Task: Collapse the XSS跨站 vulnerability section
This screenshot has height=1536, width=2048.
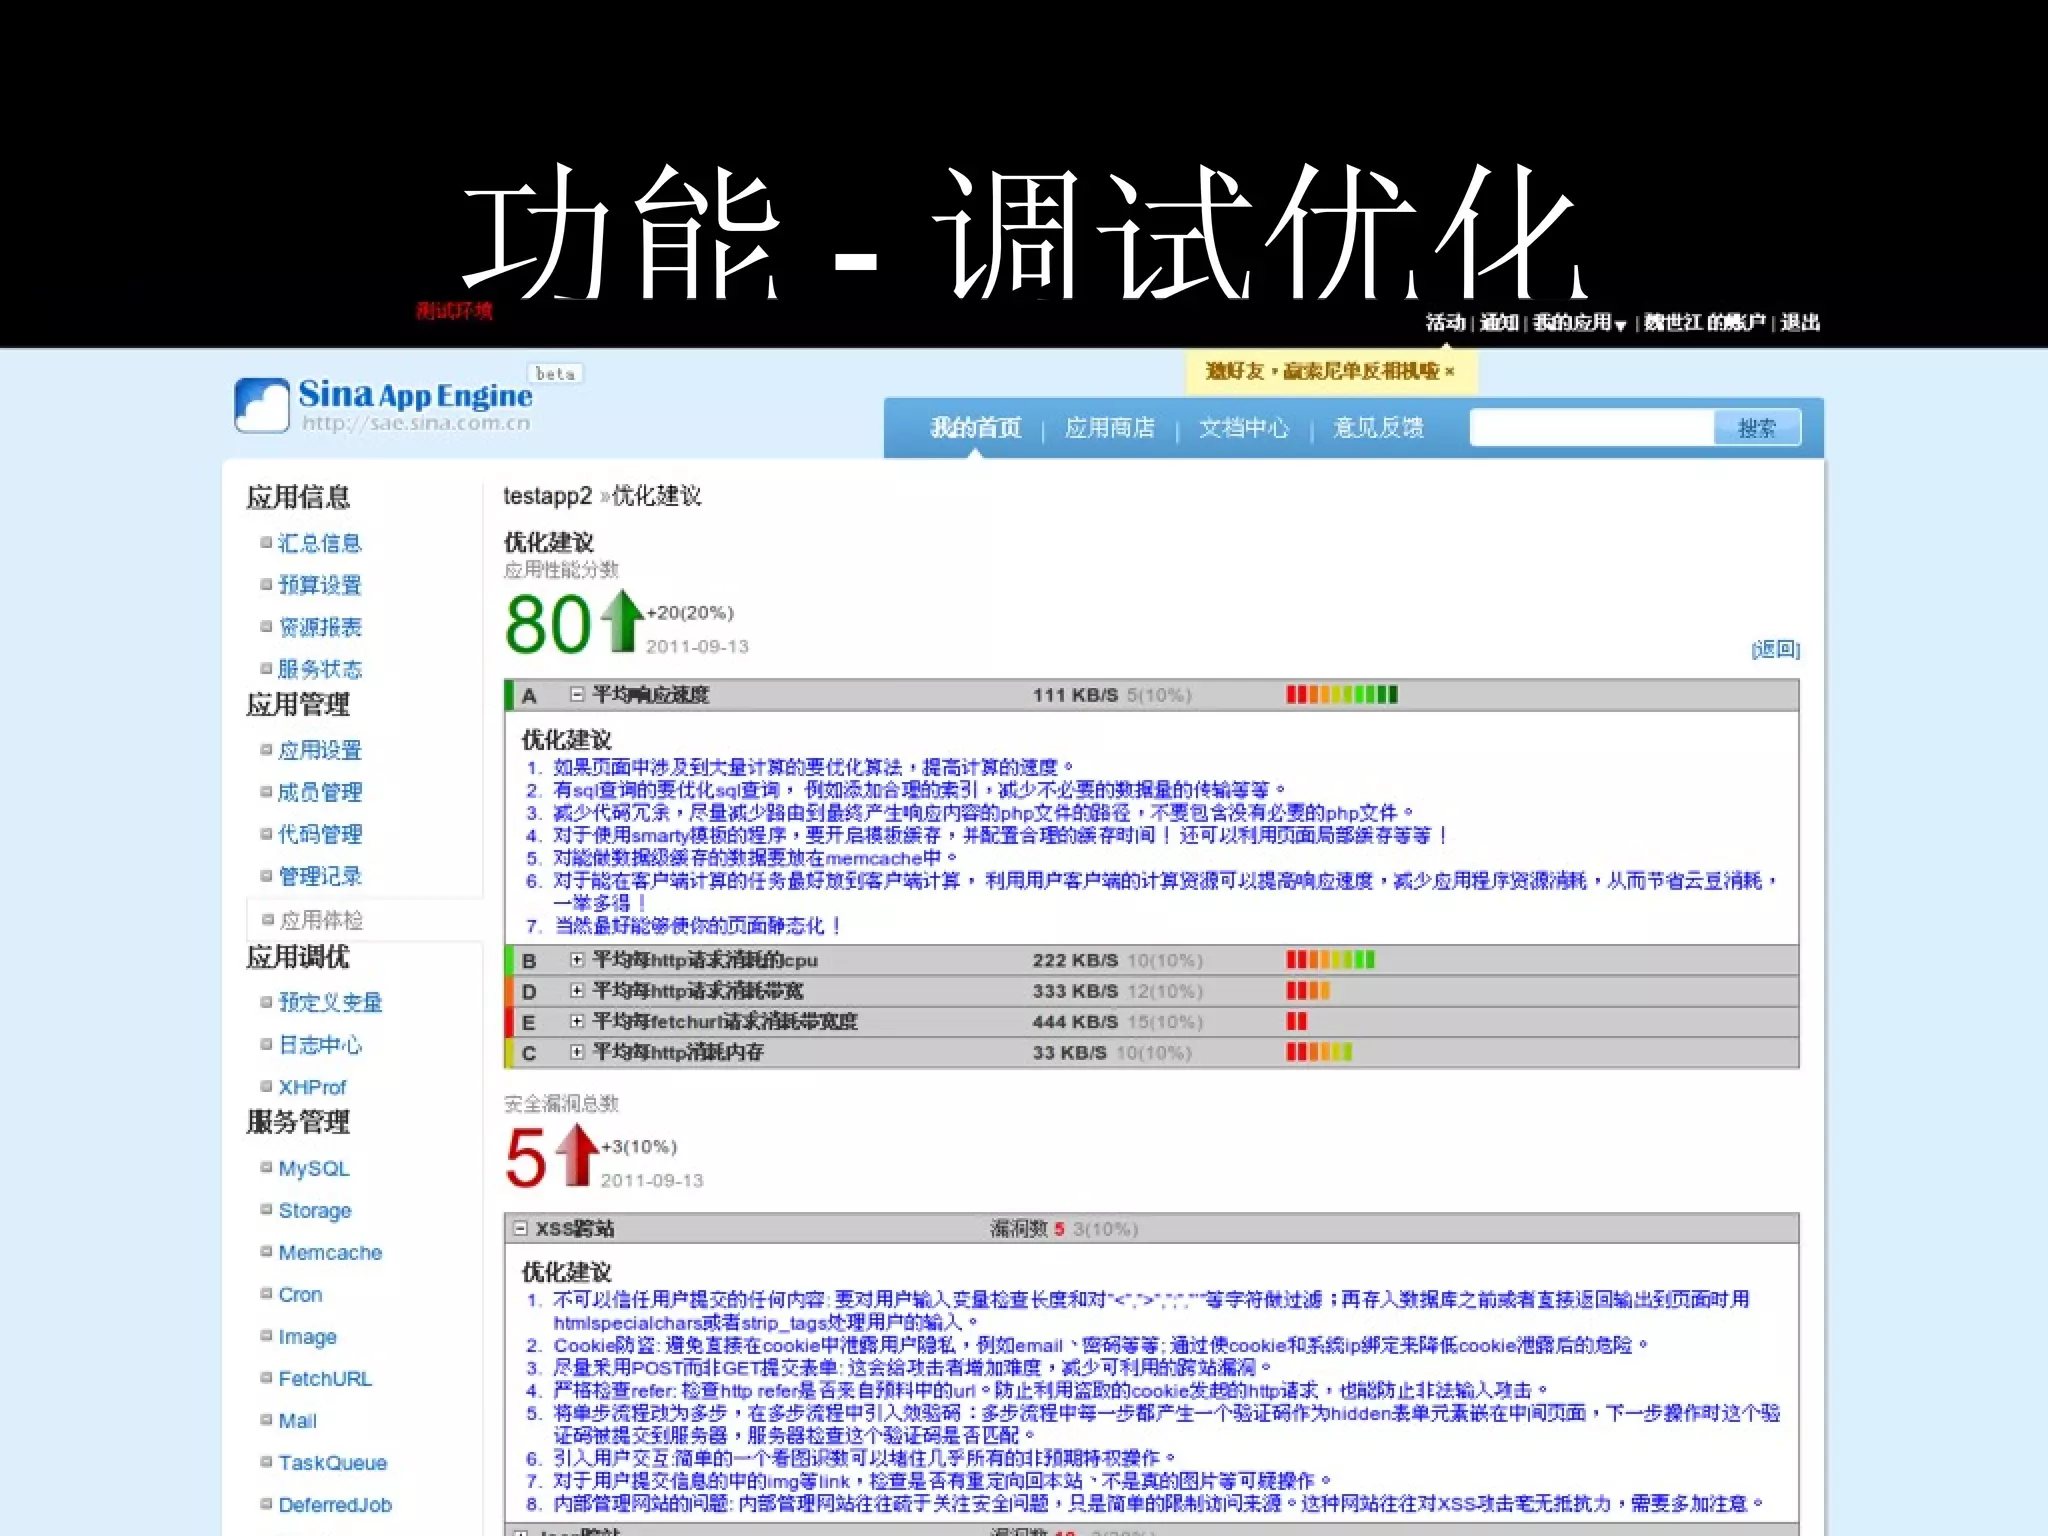Action: (x=520, y=1228)
